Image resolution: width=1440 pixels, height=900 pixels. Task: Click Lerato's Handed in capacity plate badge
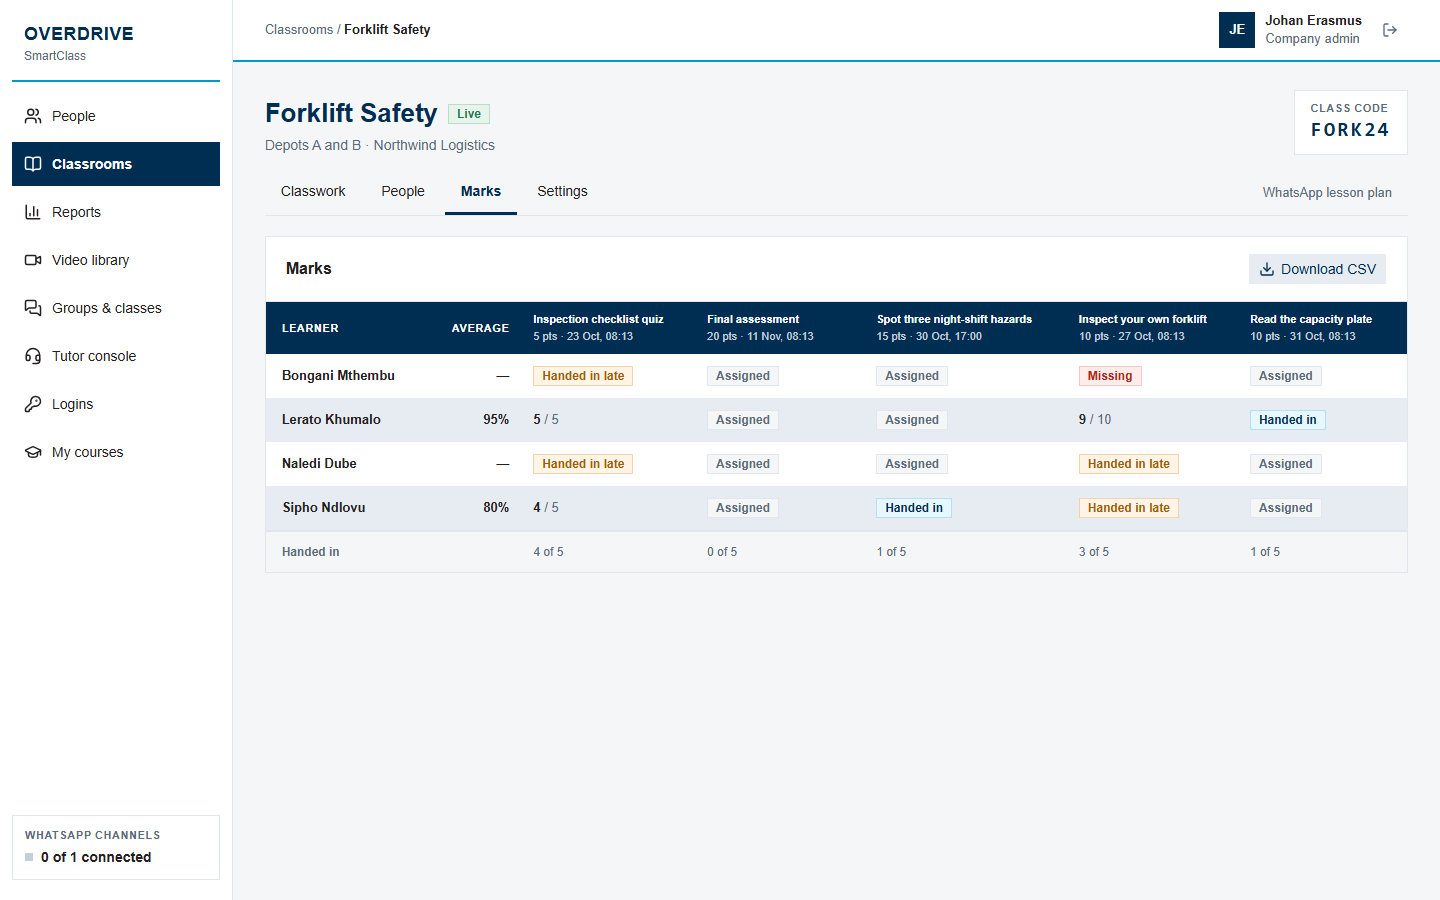point(1288,420)
